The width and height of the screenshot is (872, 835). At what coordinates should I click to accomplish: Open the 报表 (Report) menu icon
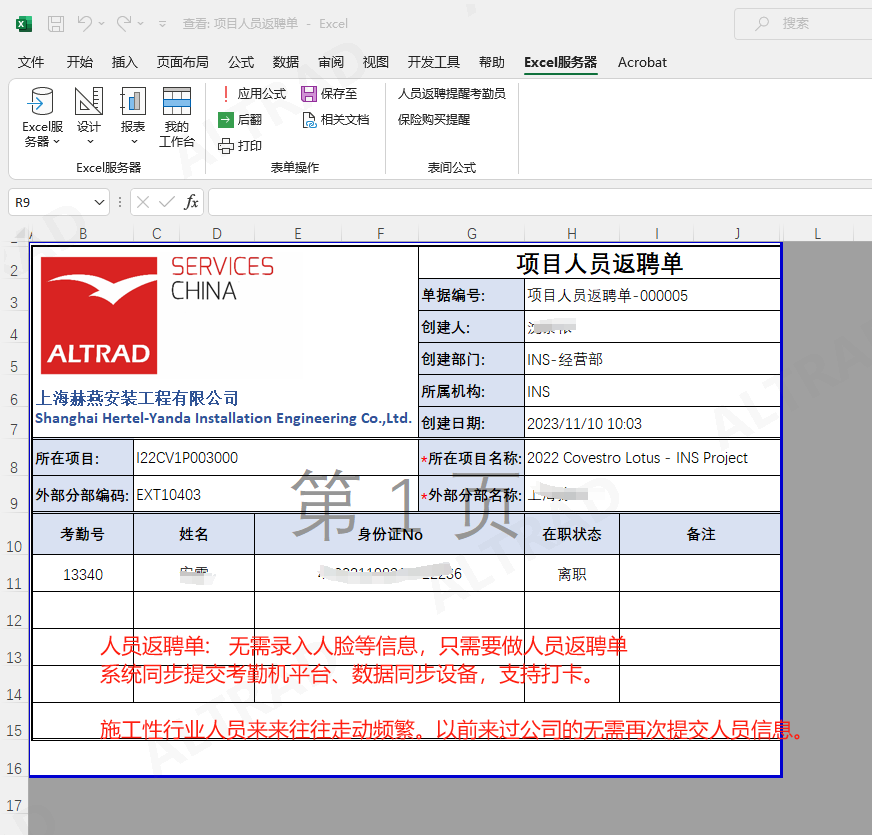coord(133,102)
